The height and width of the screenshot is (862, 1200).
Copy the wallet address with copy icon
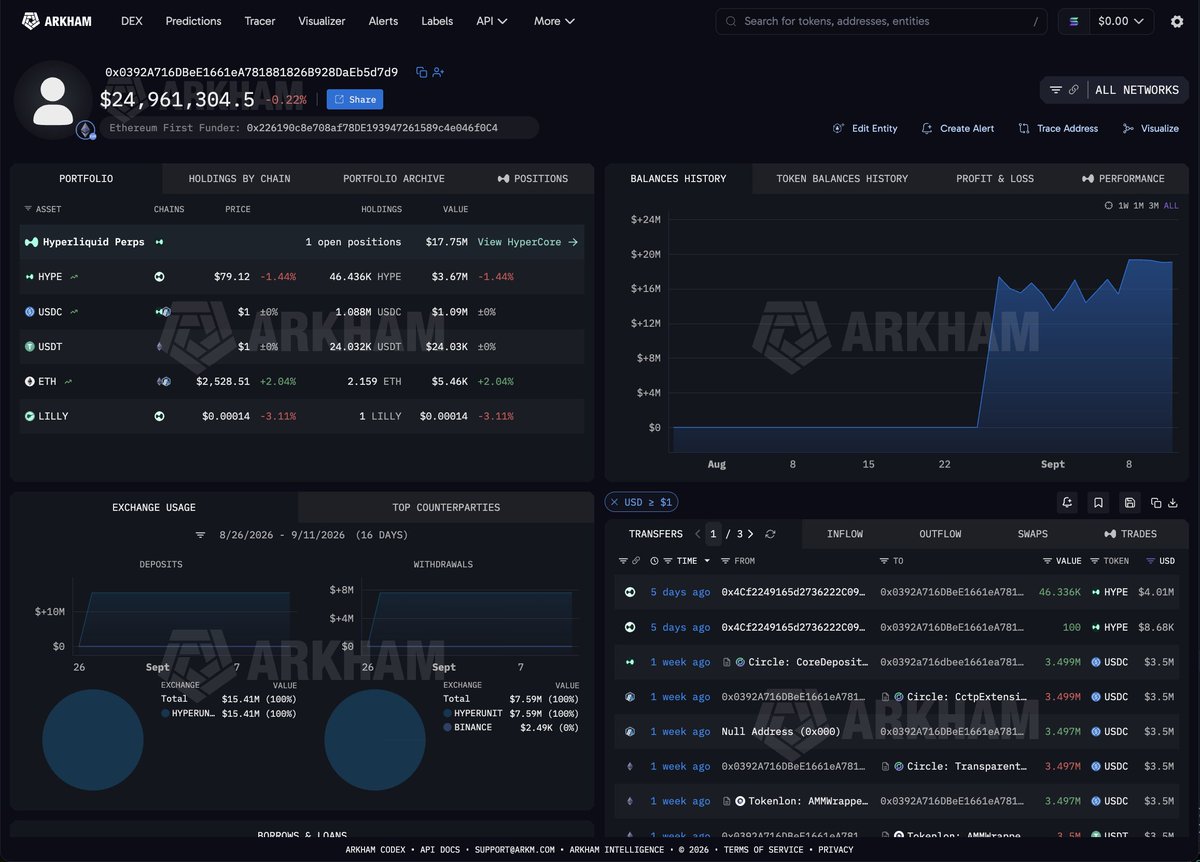tap(421, 72)
